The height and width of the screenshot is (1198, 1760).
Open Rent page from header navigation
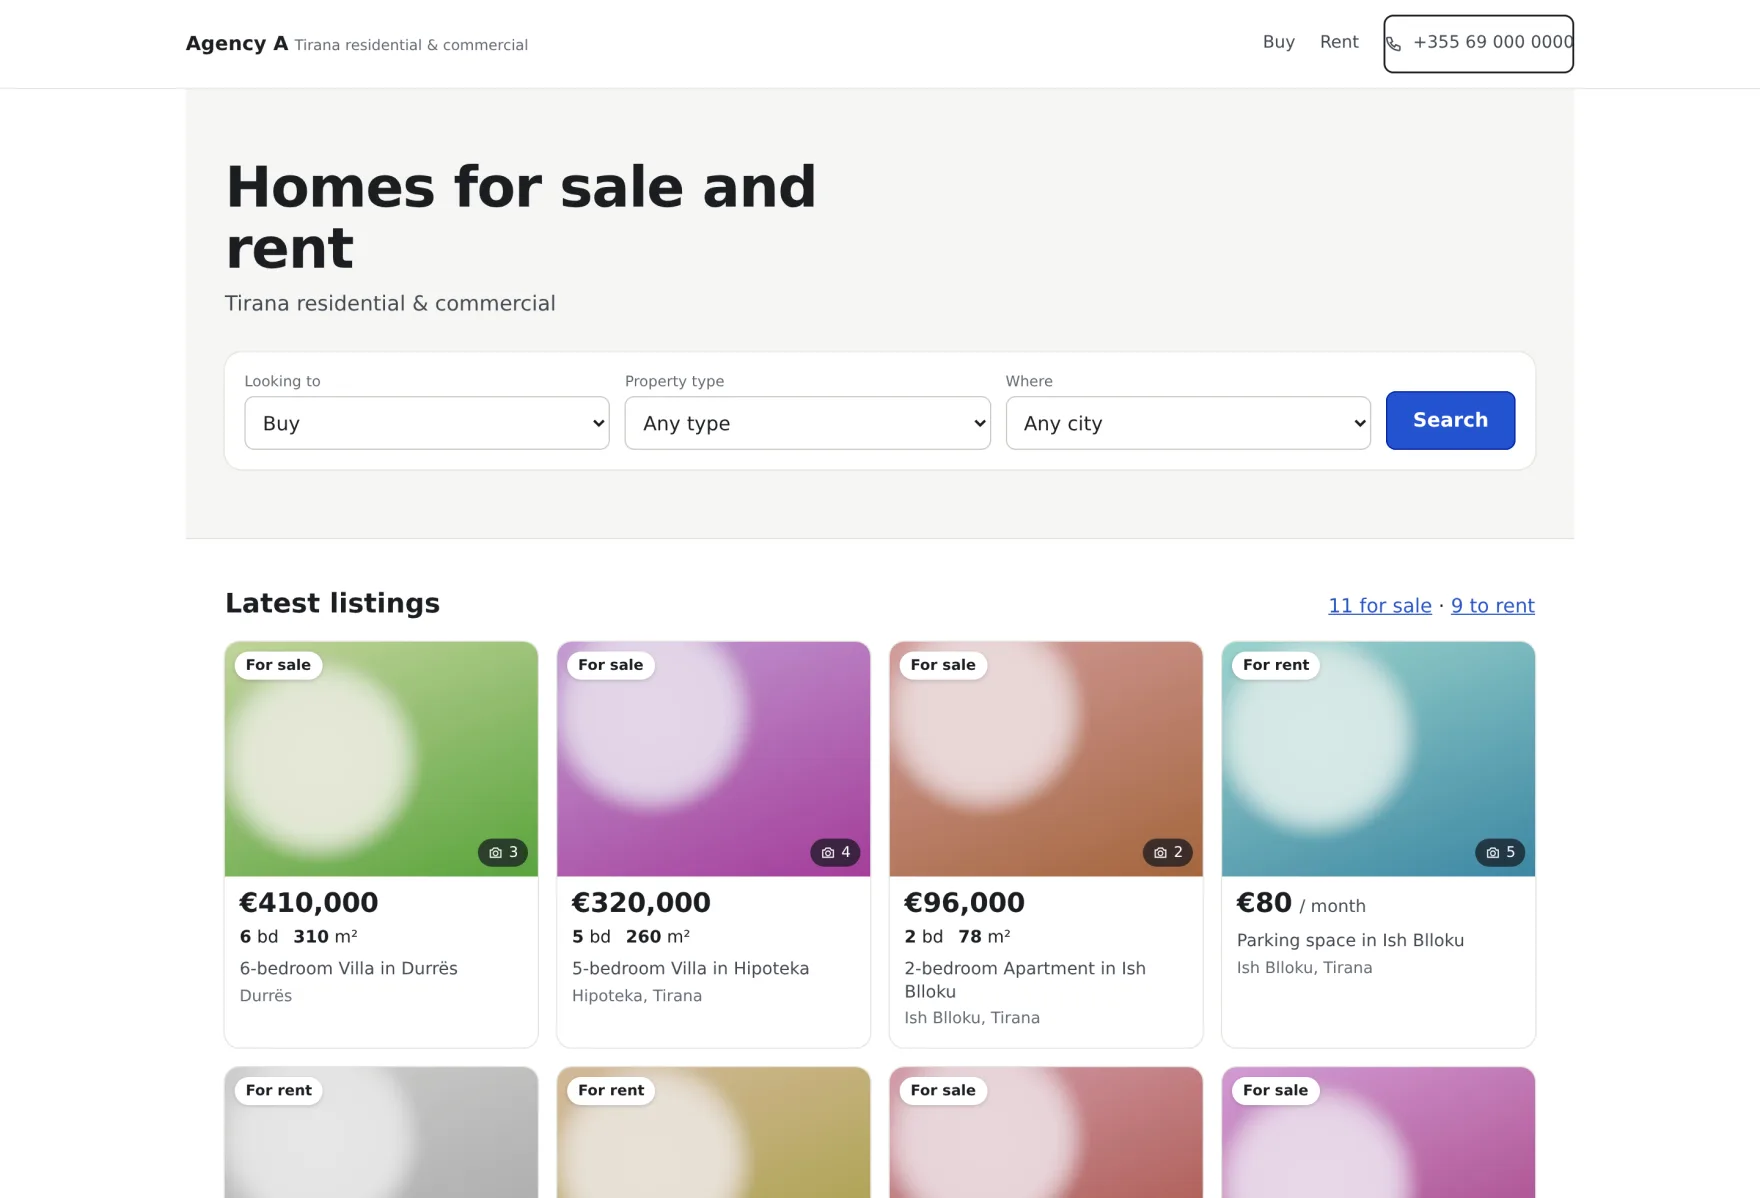point(1339,42)
